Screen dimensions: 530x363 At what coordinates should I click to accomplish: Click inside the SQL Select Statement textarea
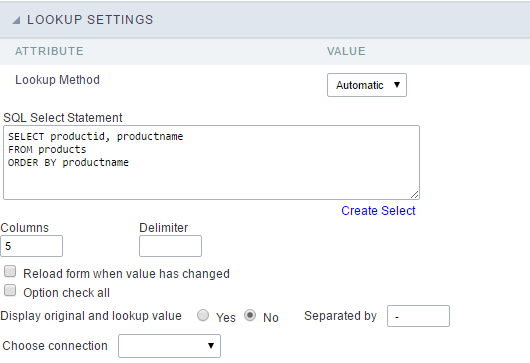pyautogui.click(x=211, y=163)
